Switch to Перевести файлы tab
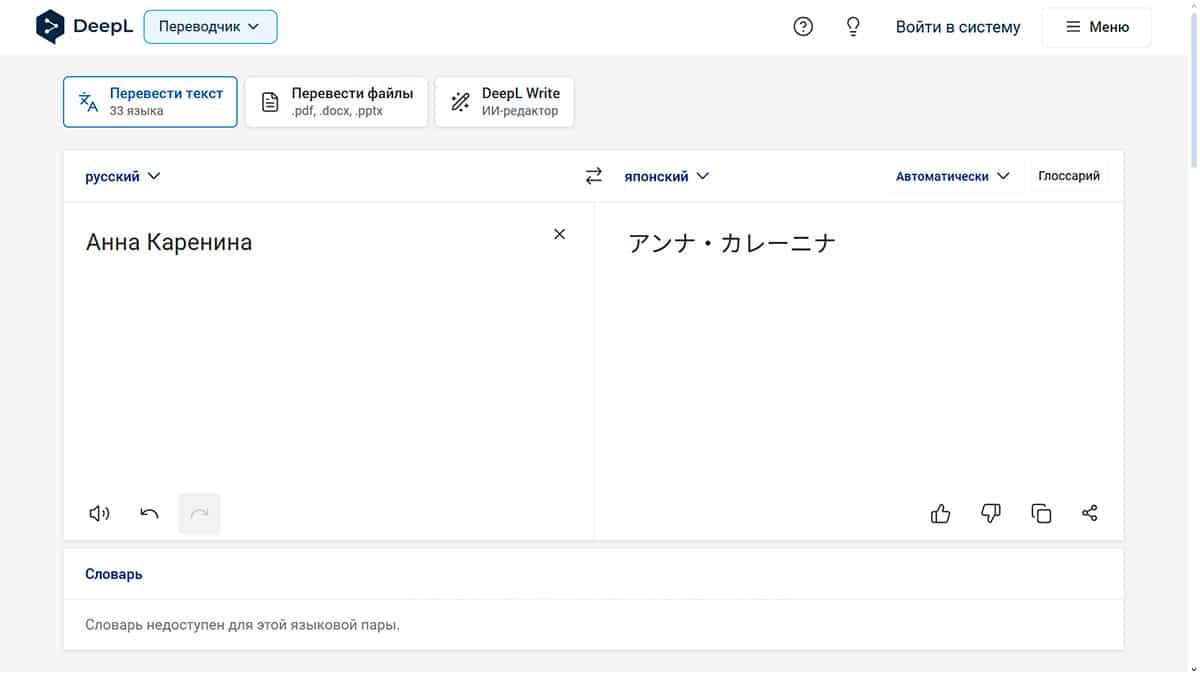 tap(336, 102)
